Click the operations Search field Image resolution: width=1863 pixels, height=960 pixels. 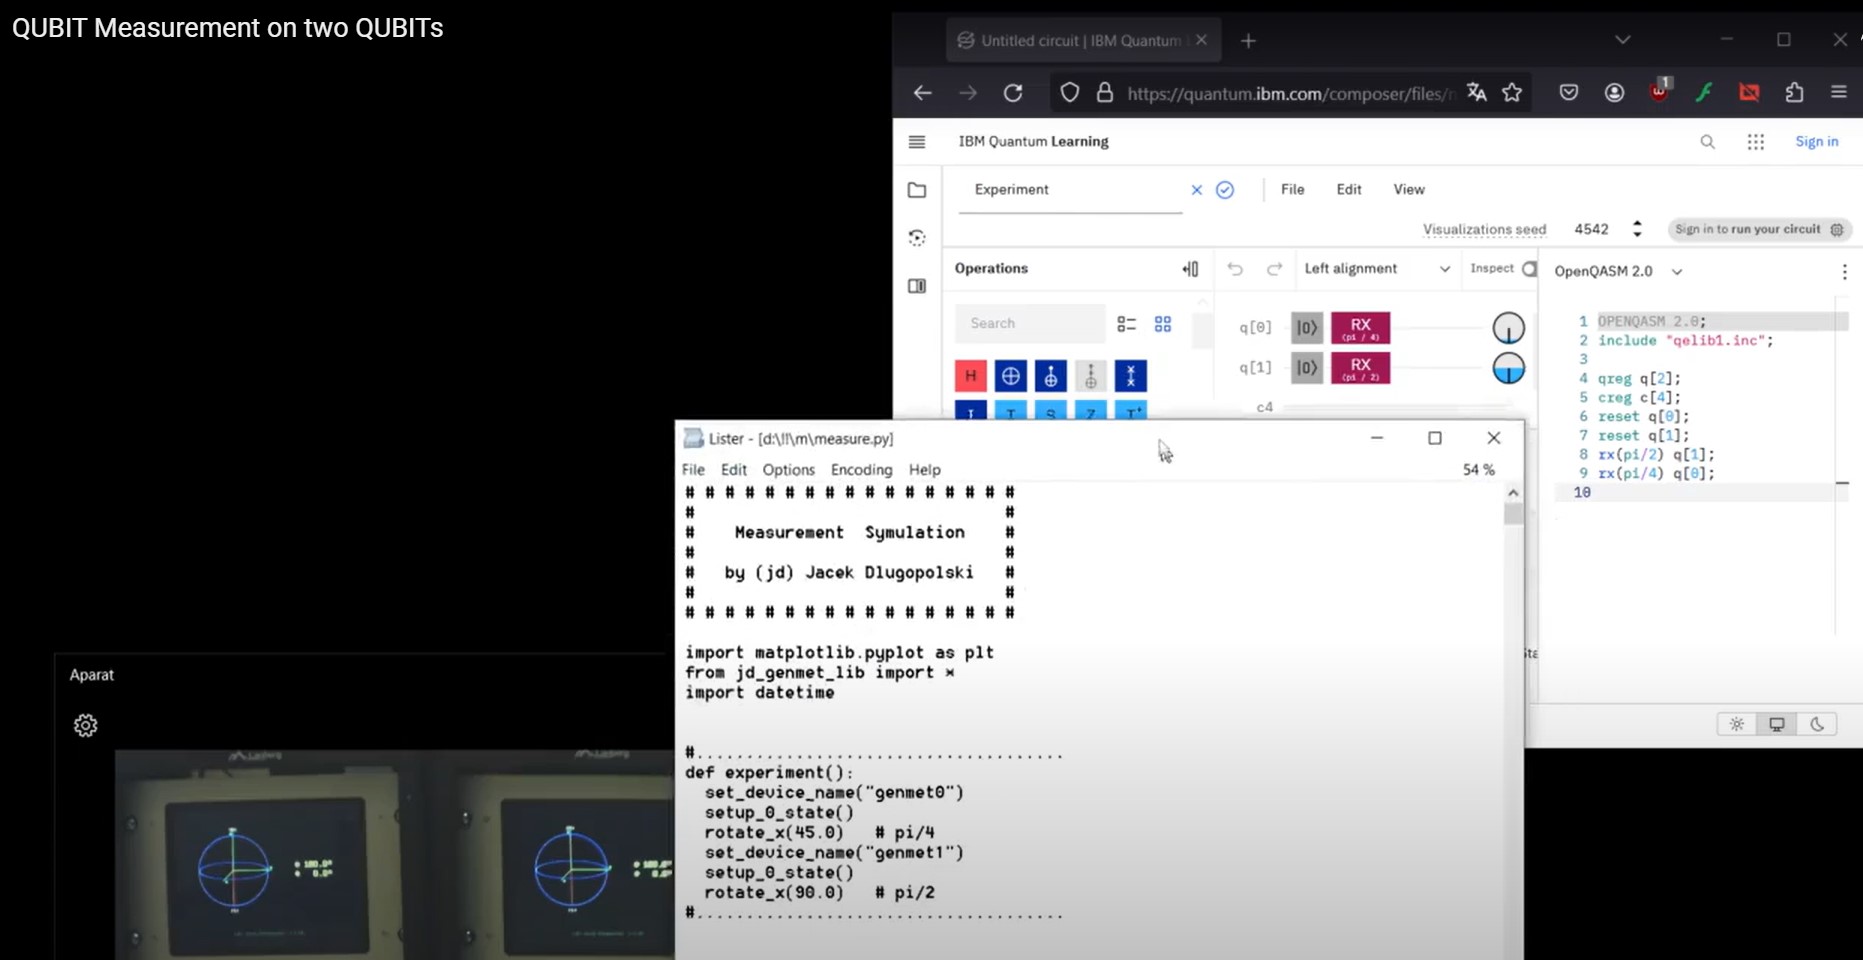(1030, 324)
